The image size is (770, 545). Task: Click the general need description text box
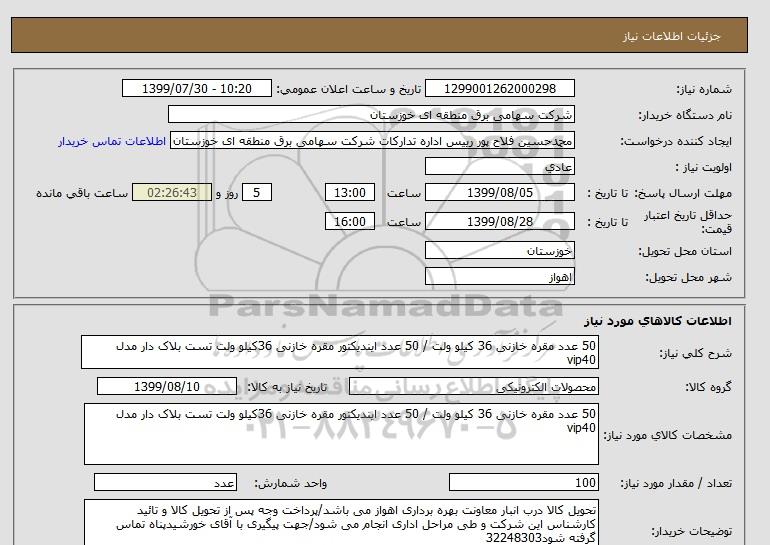coord(340,353)
